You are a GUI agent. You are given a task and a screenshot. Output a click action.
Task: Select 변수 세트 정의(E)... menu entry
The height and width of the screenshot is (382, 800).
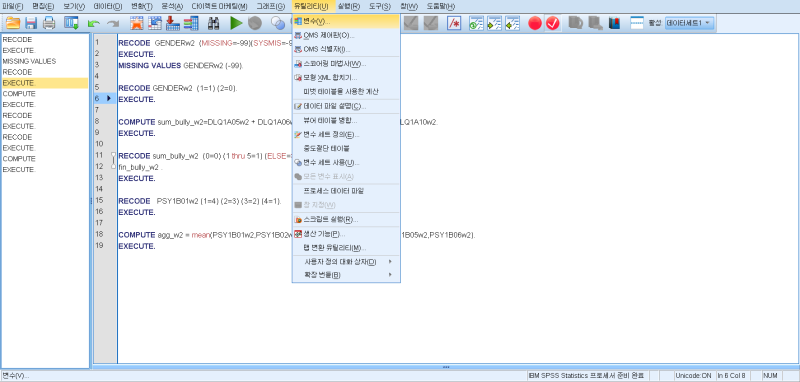[346, 135]
